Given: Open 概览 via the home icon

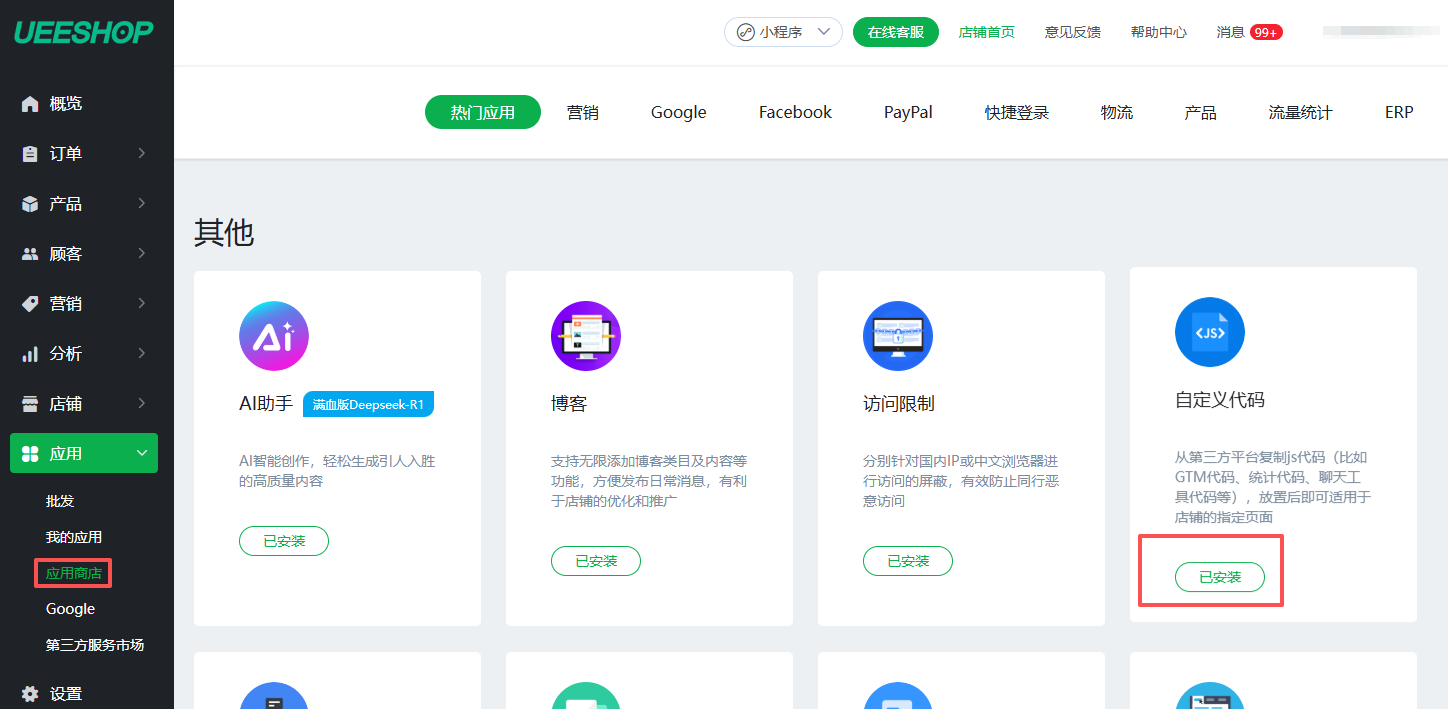Looking at the screenshot, I should (30, 104).
